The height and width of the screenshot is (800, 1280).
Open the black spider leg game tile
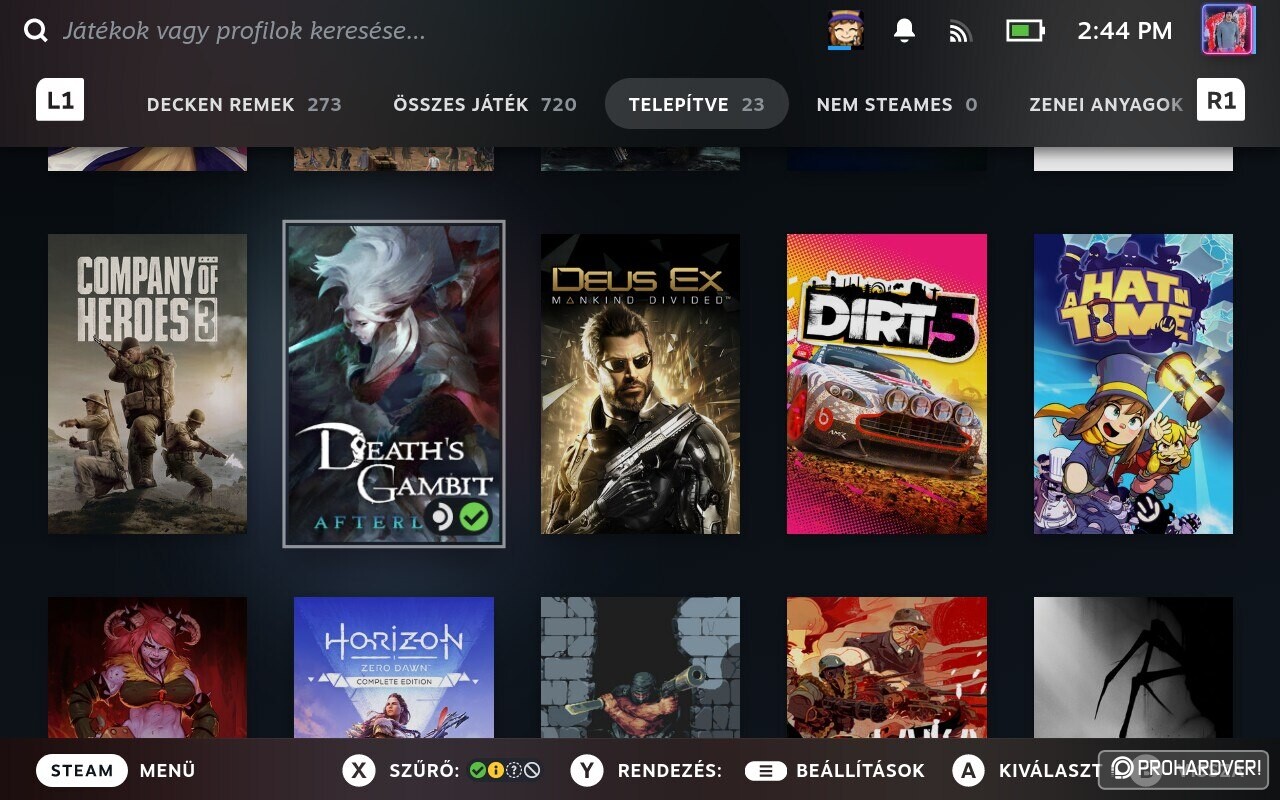[1133, 668]
